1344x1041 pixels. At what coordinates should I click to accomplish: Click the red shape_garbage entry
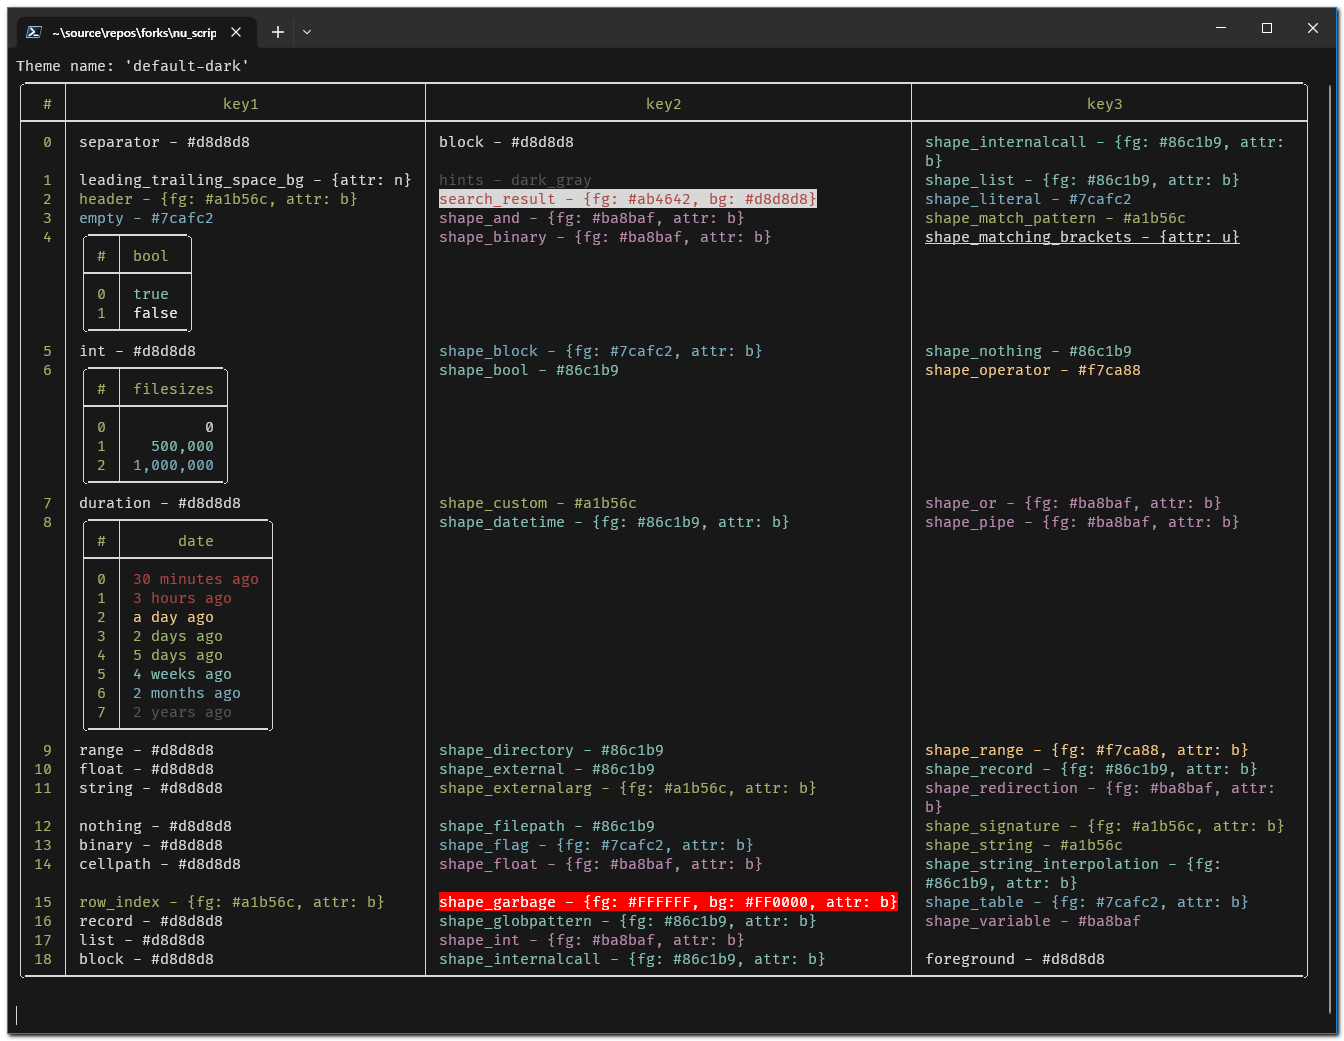tap(669, 902)
